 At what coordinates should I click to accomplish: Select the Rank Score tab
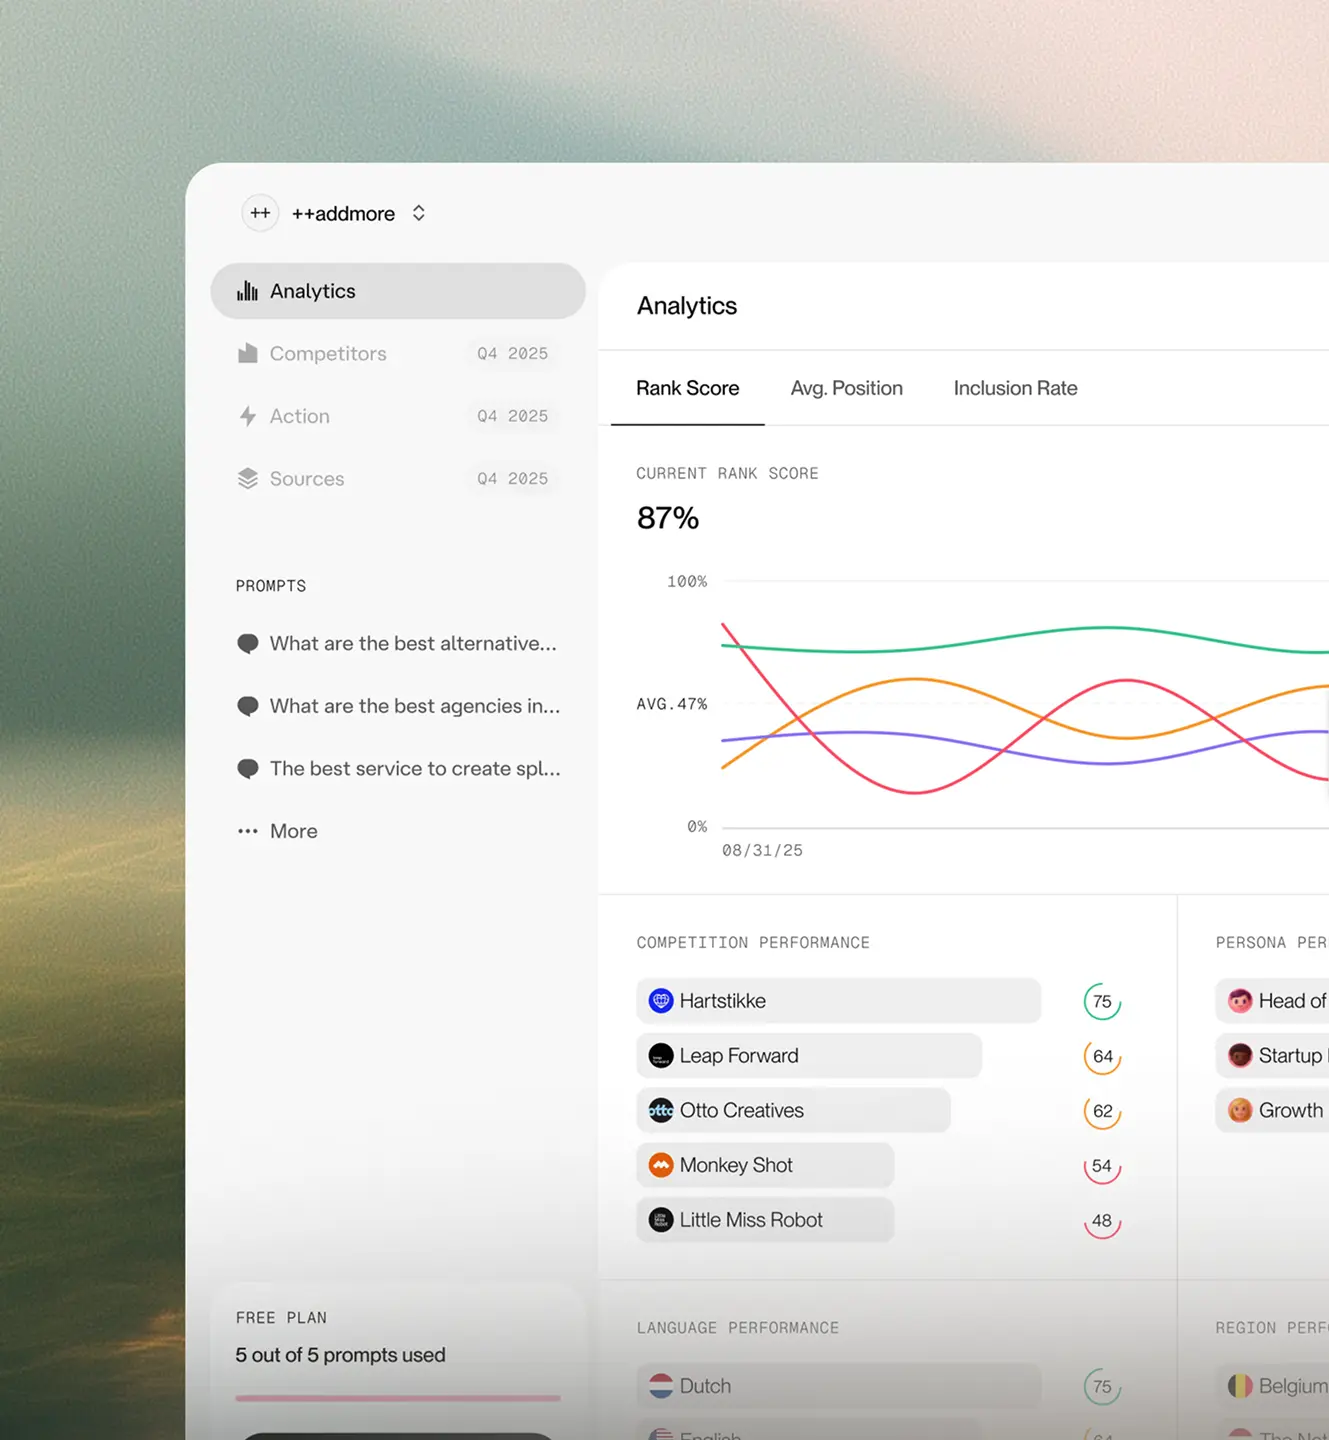688,388
